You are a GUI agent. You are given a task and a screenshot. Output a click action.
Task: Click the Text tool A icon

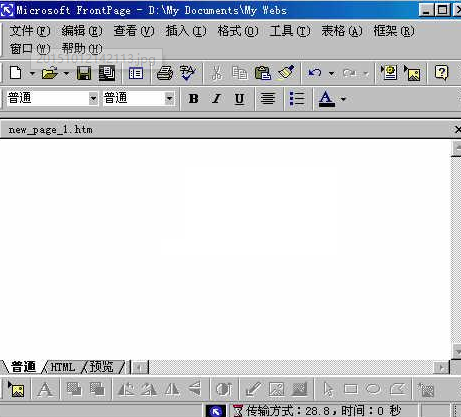pyautogui.click(x=45, y=389)
